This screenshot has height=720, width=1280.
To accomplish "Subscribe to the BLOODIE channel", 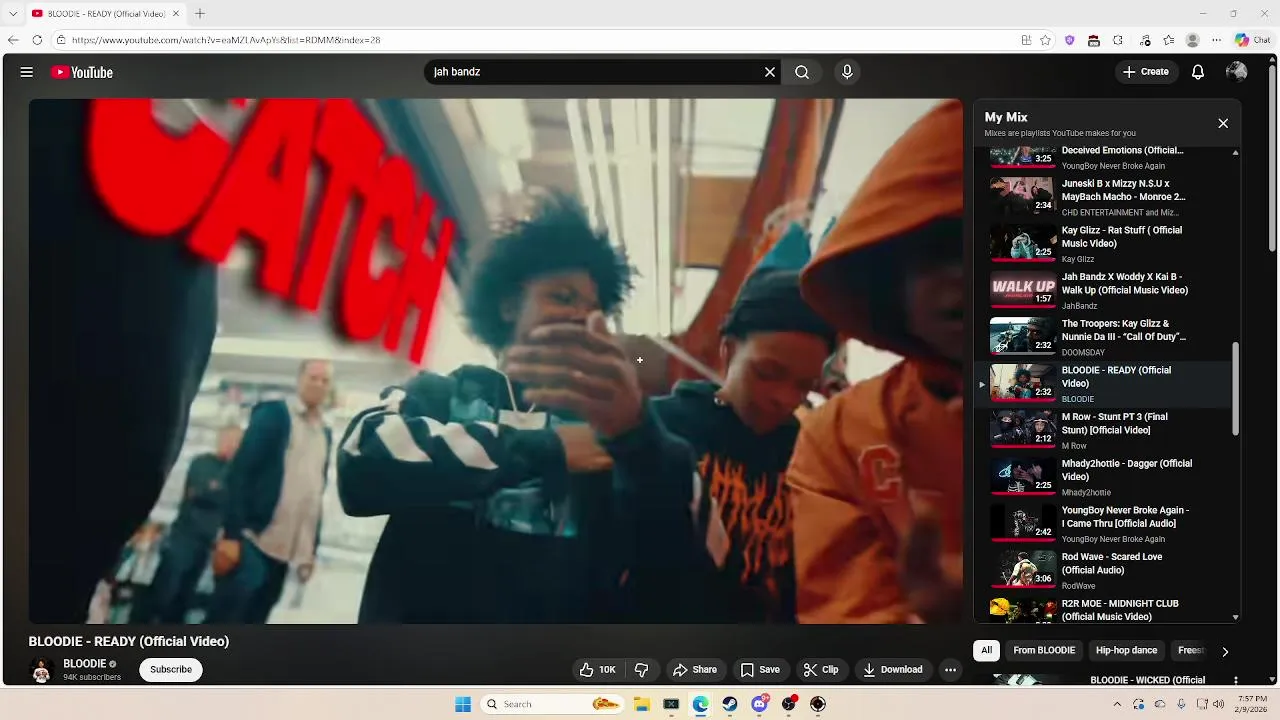I will tap(171, 670).
